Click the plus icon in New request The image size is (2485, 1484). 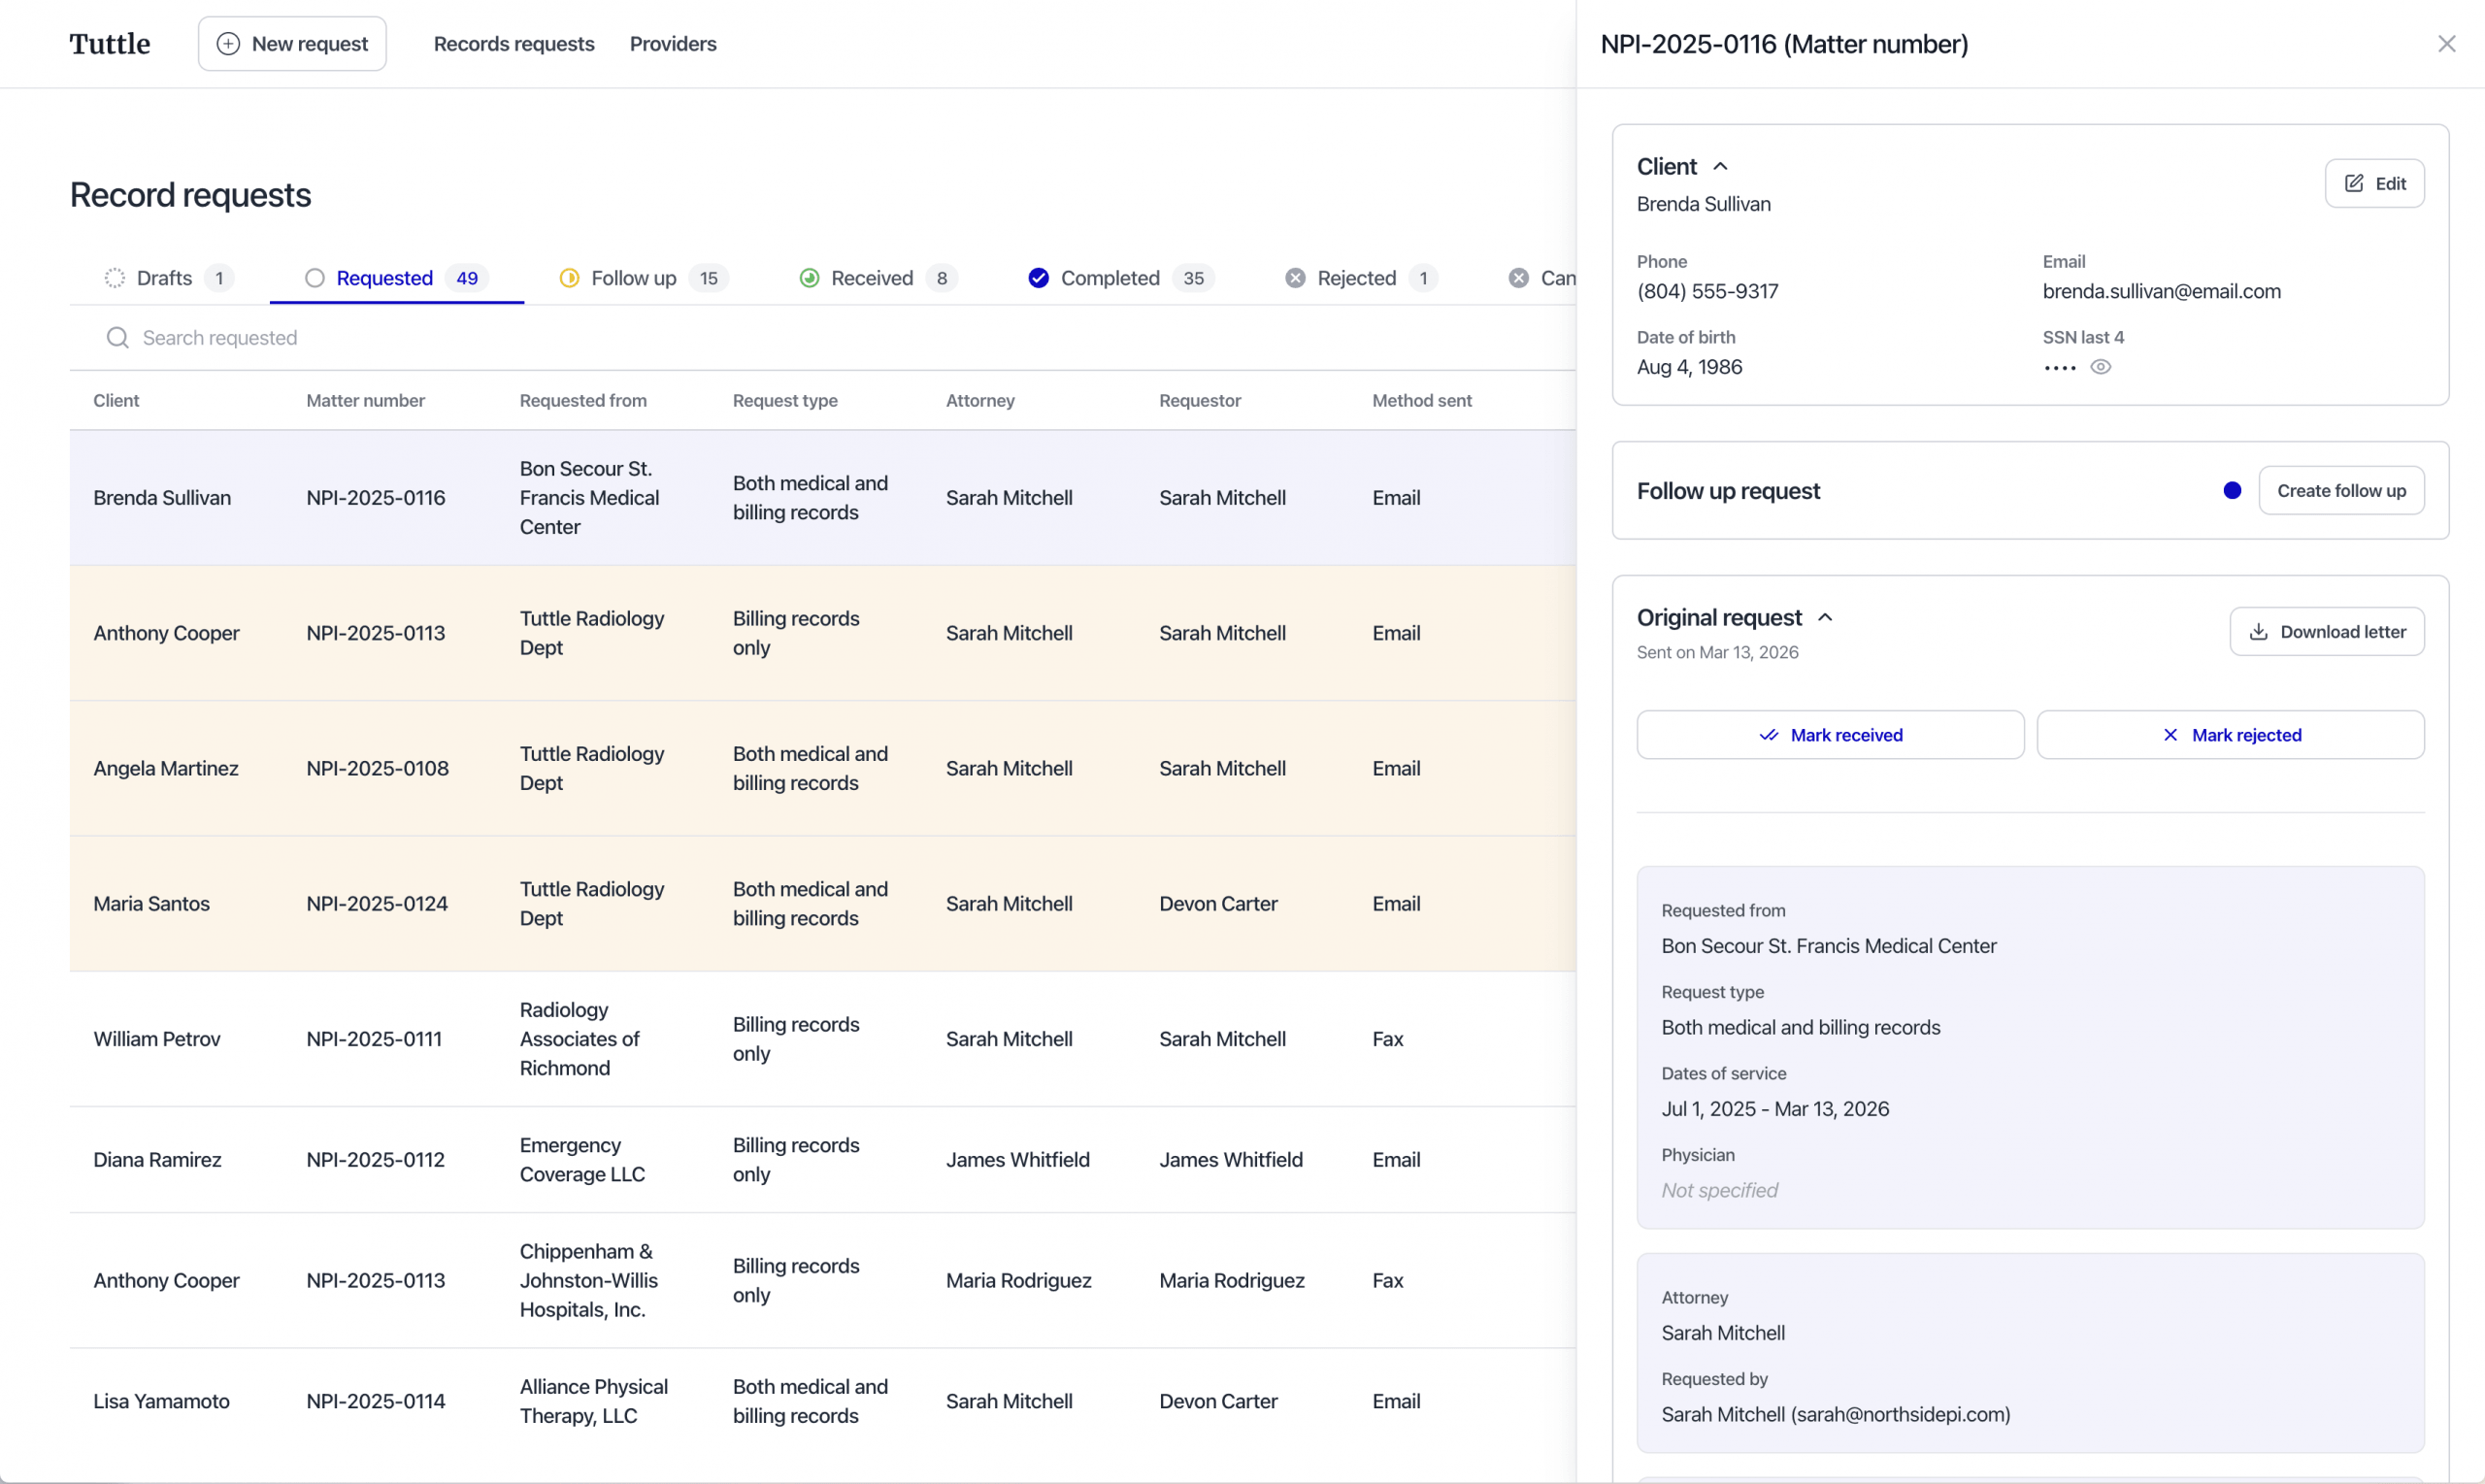(x=228, y=44)
